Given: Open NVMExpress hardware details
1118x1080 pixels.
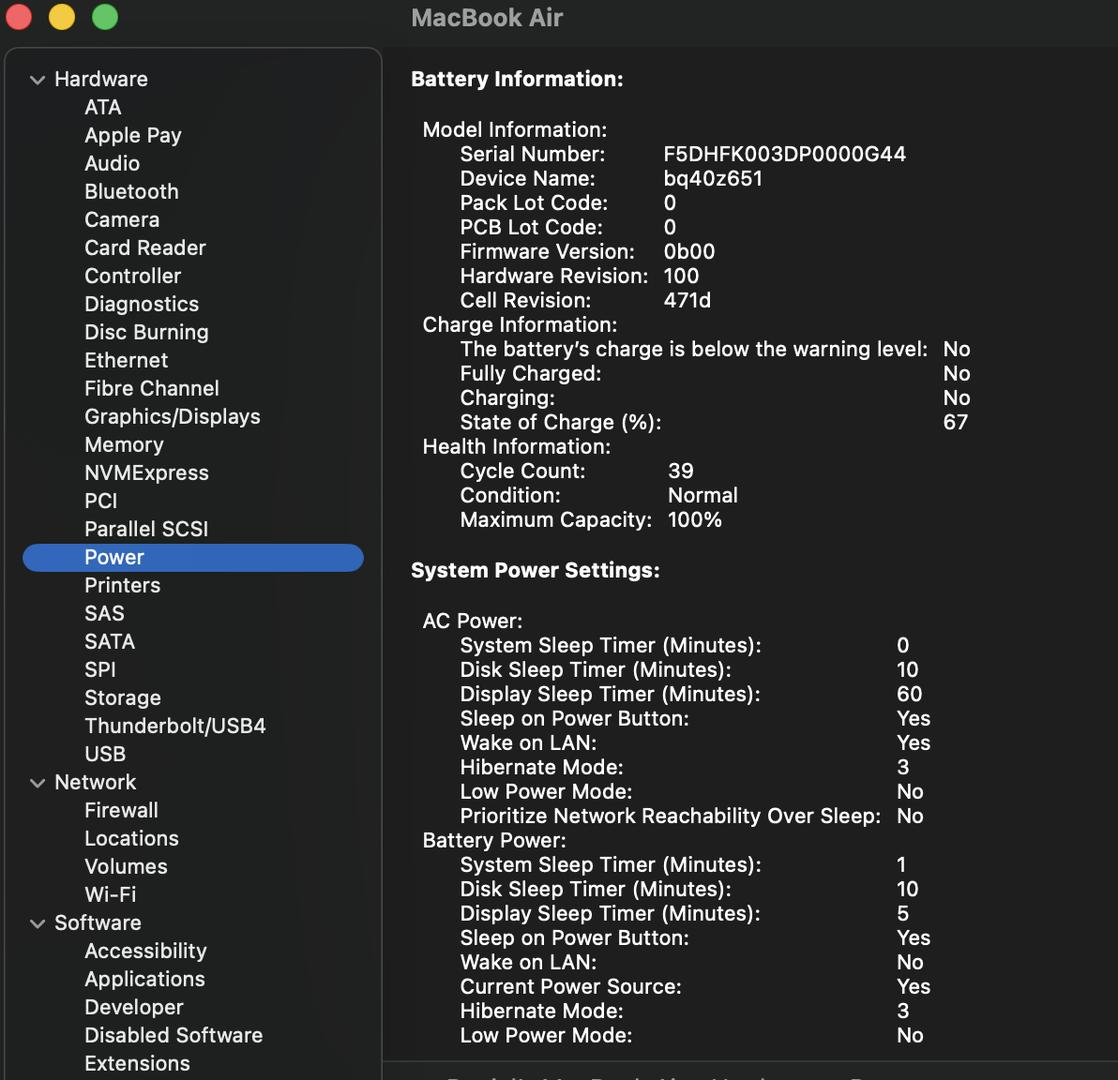Looking at the screenshot, I should (x=146, y=473).
